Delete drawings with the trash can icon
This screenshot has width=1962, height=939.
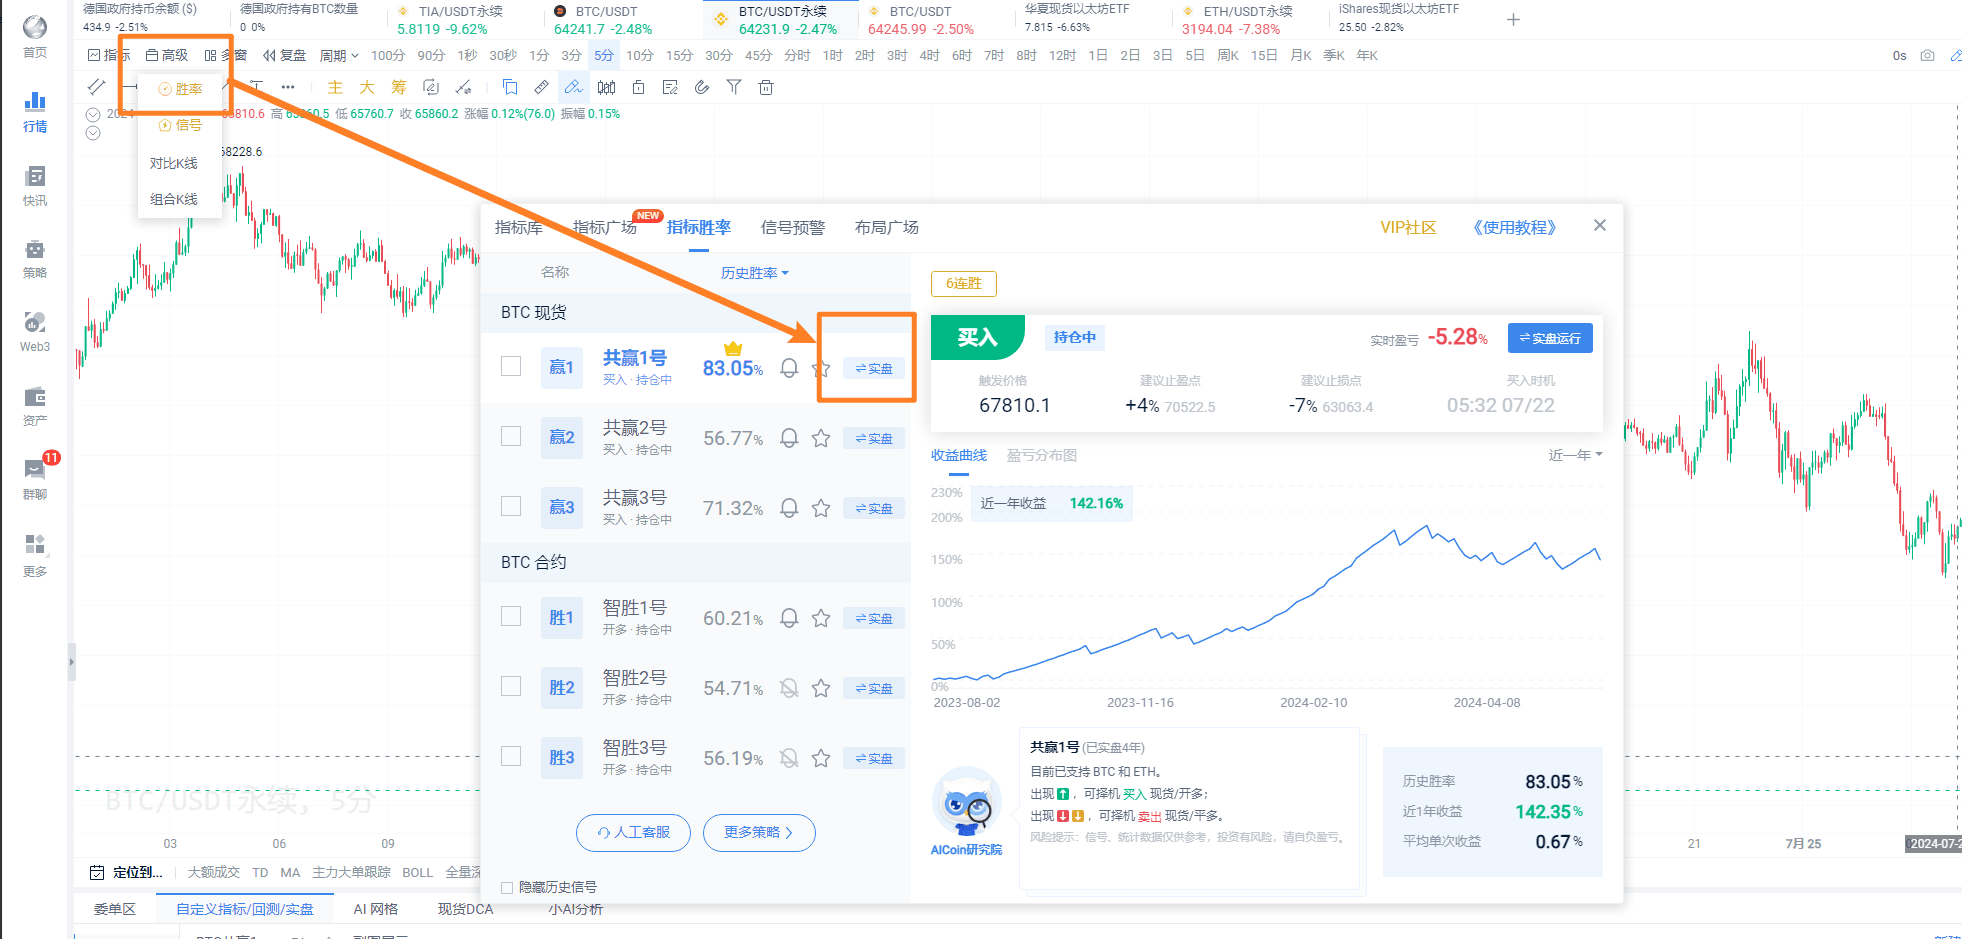tap(766, 87)
